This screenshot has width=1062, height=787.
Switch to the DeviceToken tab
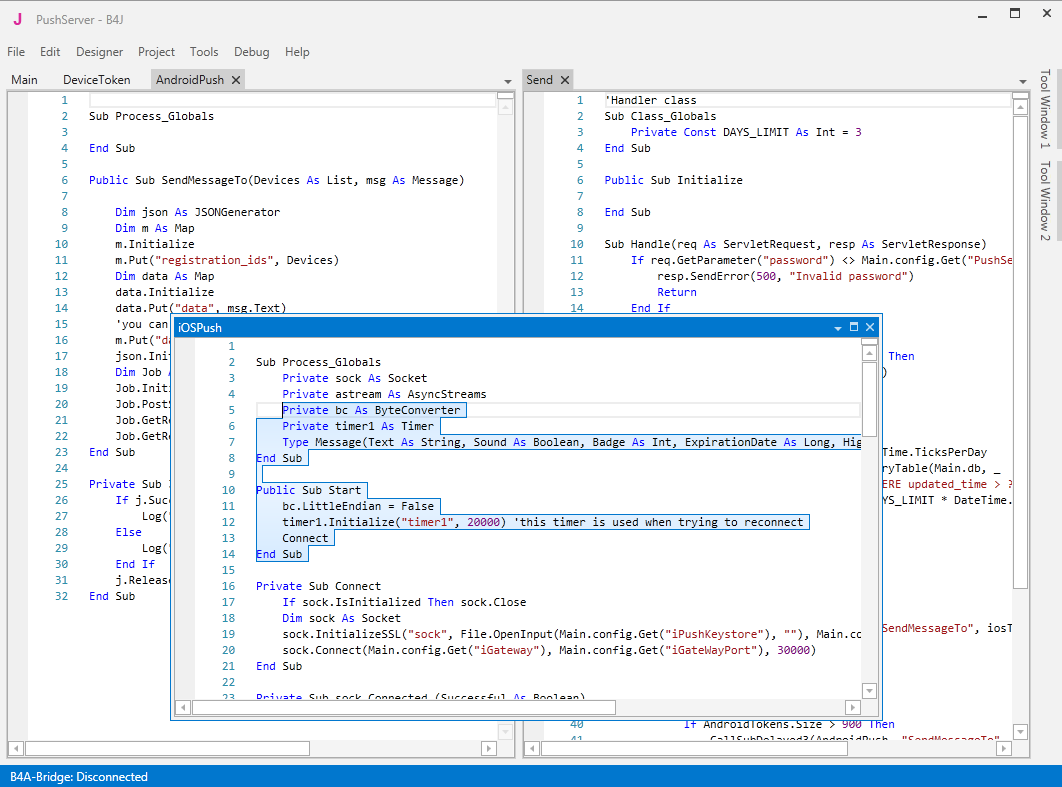point(96,80)
